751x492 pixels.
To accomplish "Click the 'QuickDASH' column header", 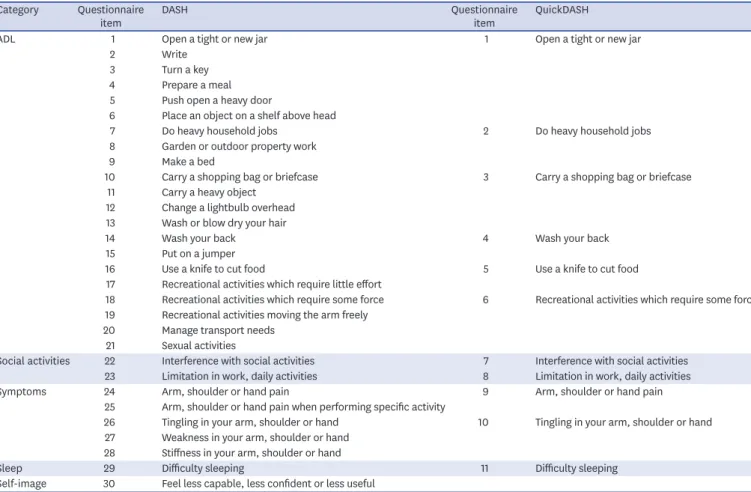I will (561, 10).
